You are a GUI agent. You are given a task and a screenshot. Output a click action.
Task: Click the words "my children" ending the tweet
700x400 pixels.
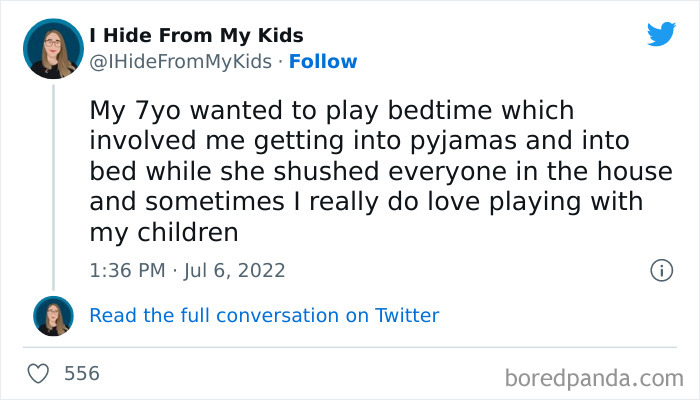pyautogui.click(x=164, y=233)
